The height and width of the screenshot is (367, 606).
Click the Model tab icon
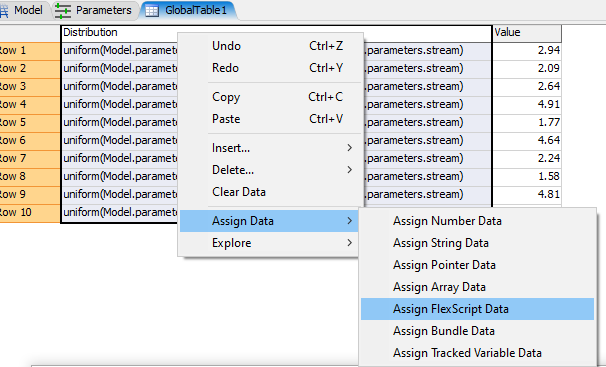4,10
